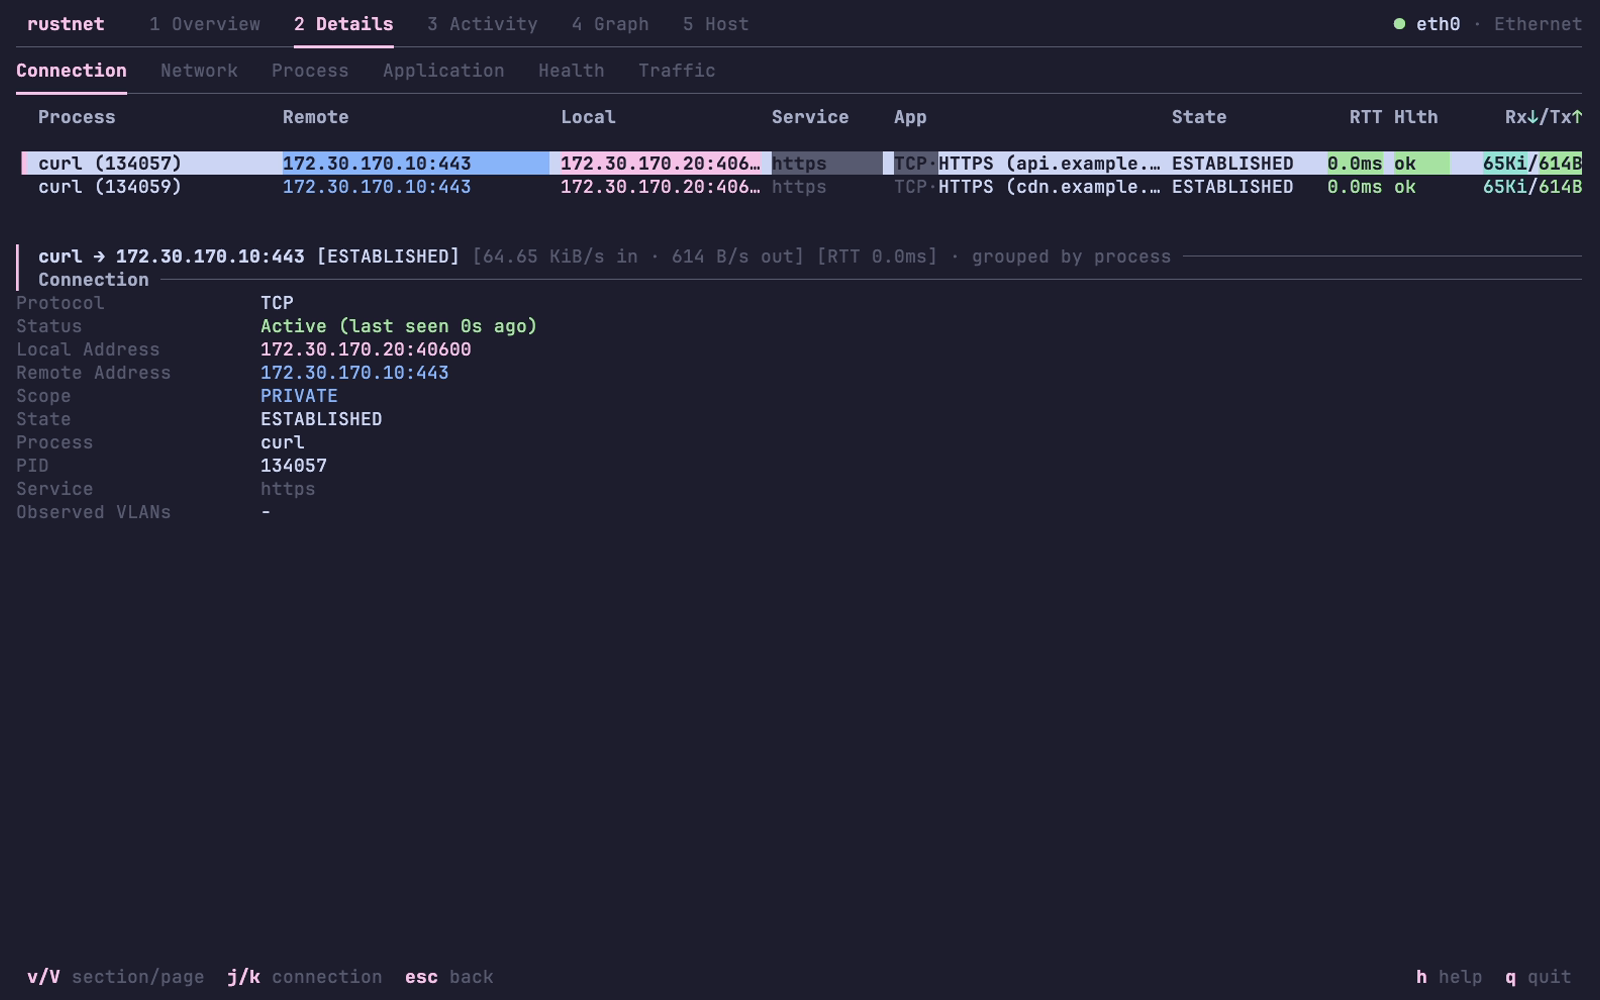Click the grouped by process indicator
Viewport: 1600px width, 1000px height.
(x=1071, y=257)
